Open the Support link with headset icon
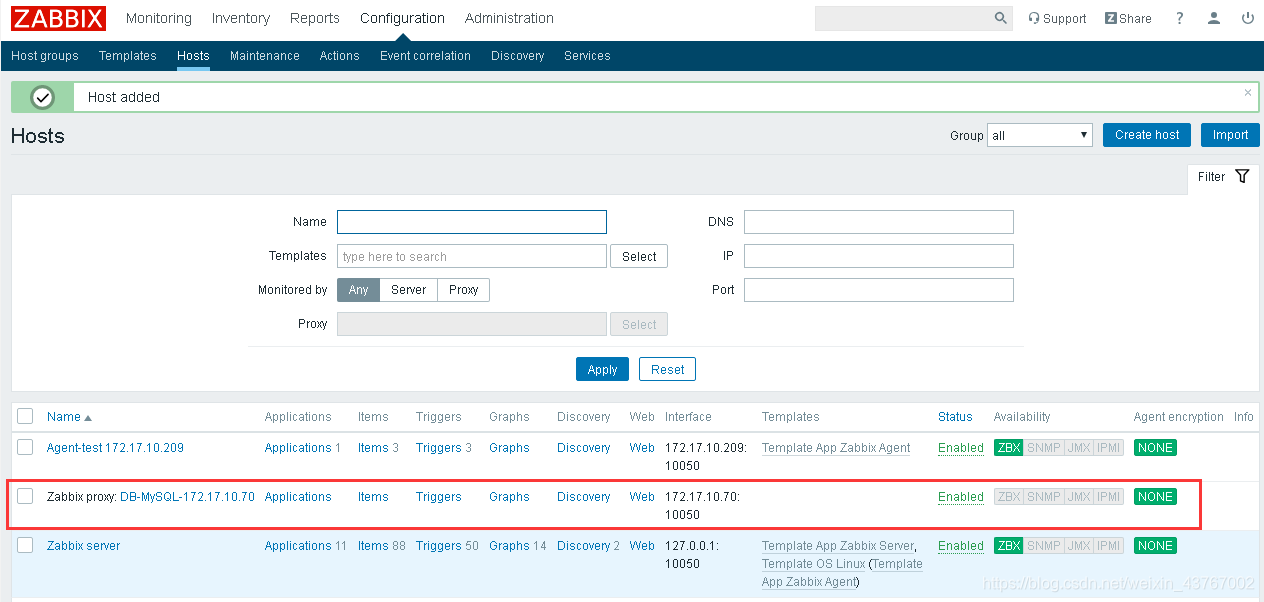The image size is (1264, 602). click(x=1057, y=18)
